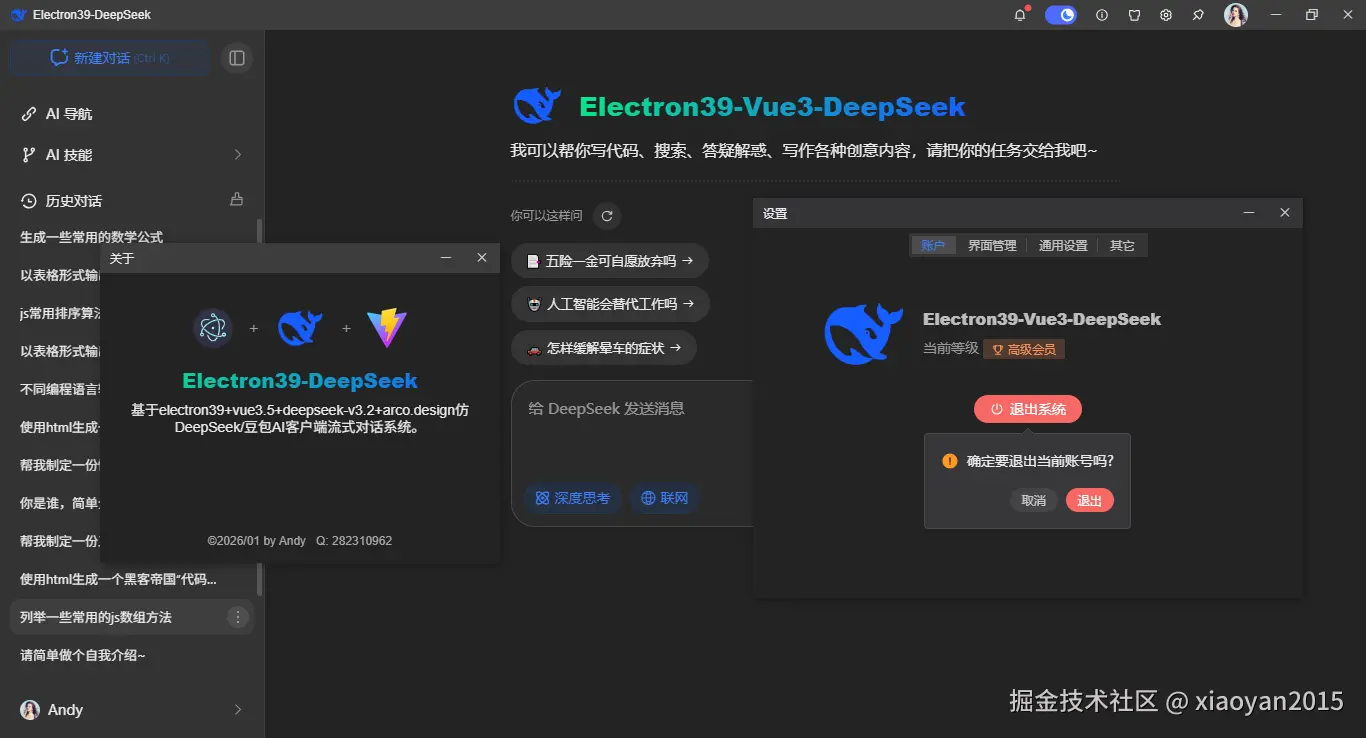Toggle 深度思考 deep thinking mode
This screenshot has width=1366, height=738.
(572, 498)
